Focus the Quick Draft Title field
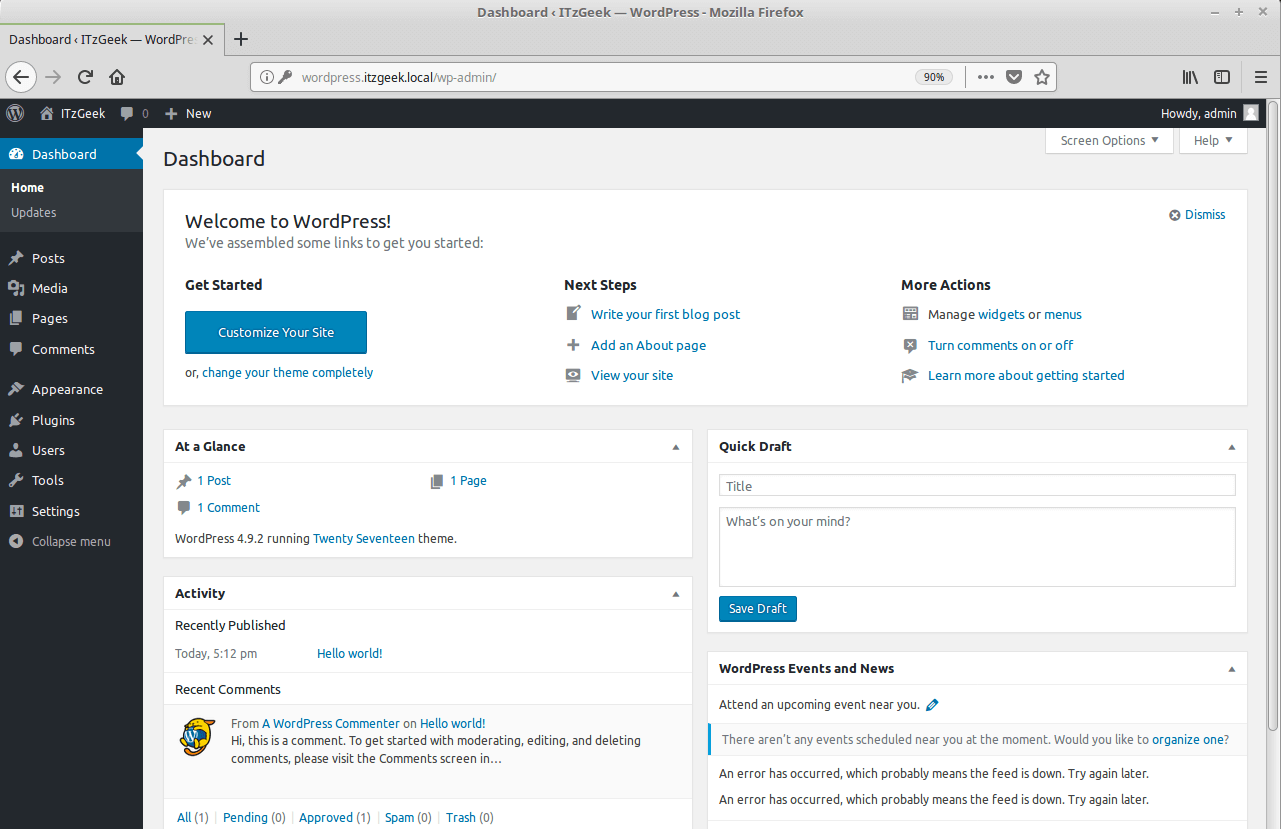1281x829 pixels. coord(977,486)
